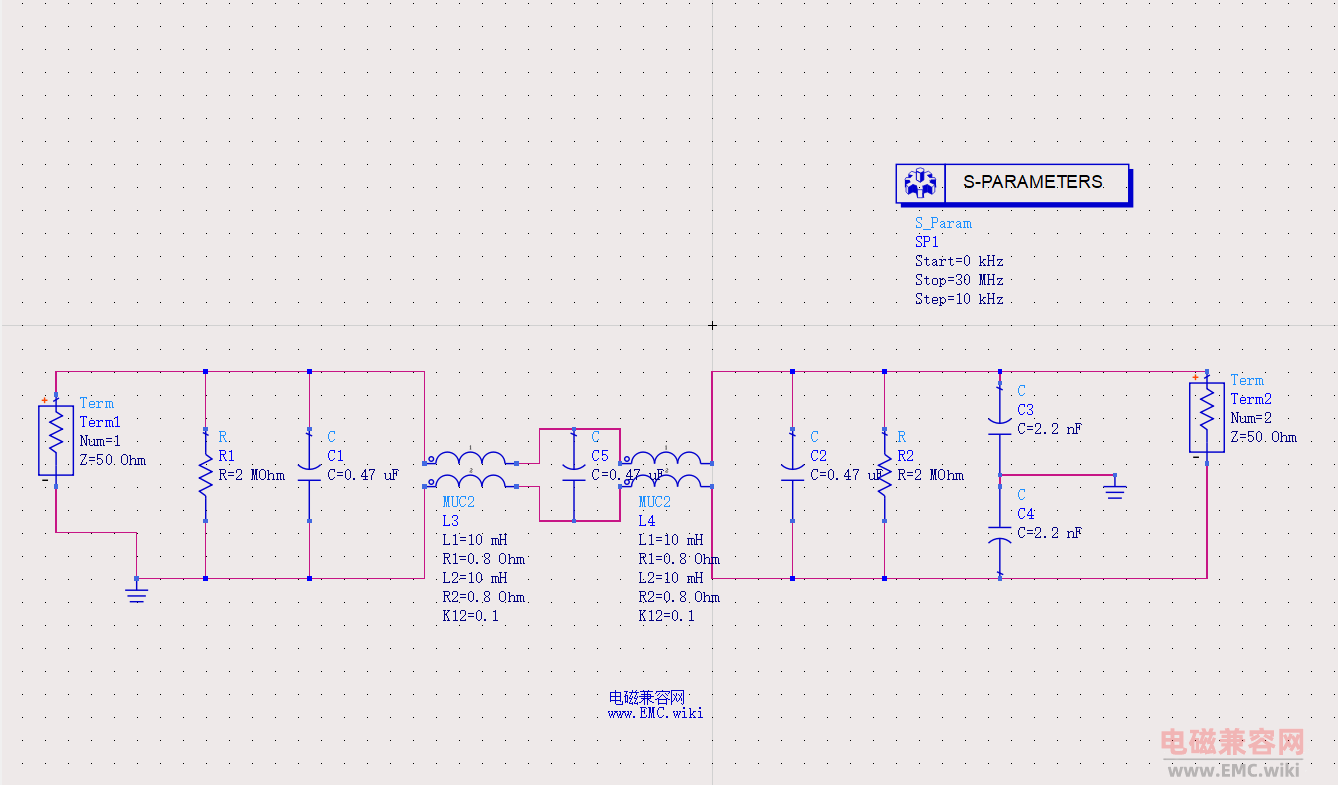Click the S-PARAMETERS gear icon
Viewport: 1338px width, 785px height.
919,183
